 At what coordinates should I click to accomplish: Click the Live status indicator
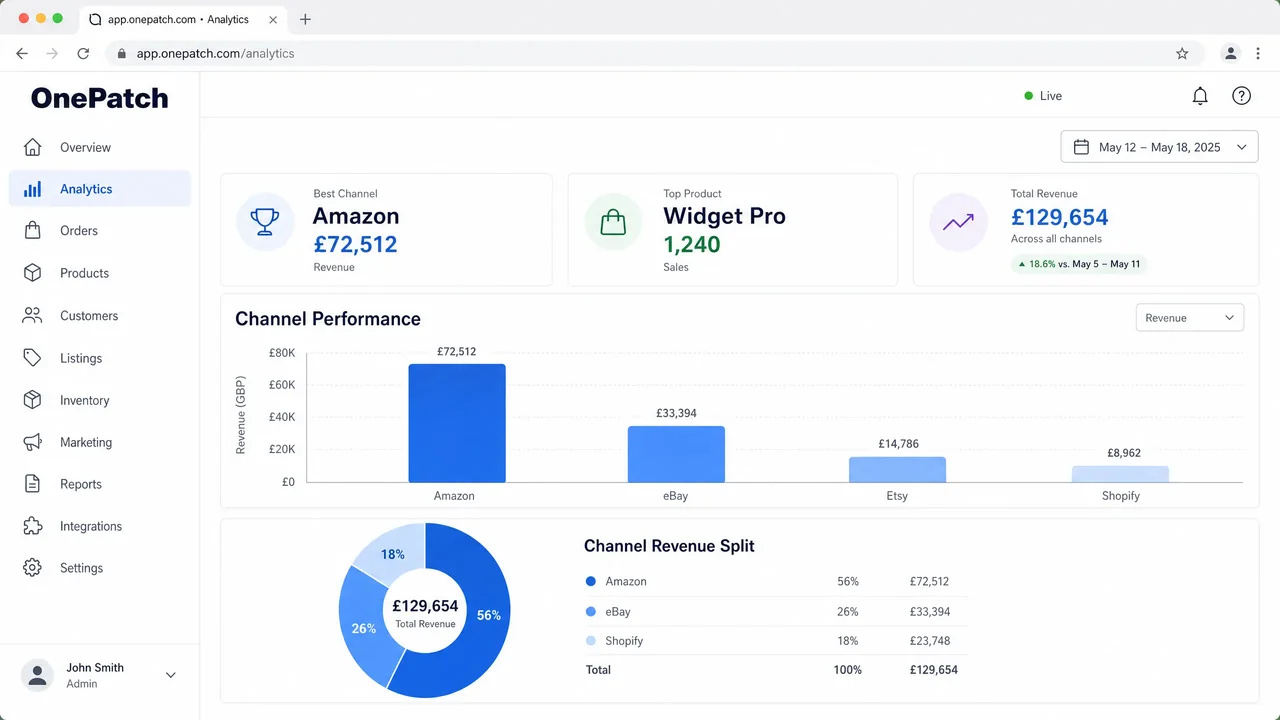click(1043, 96)
